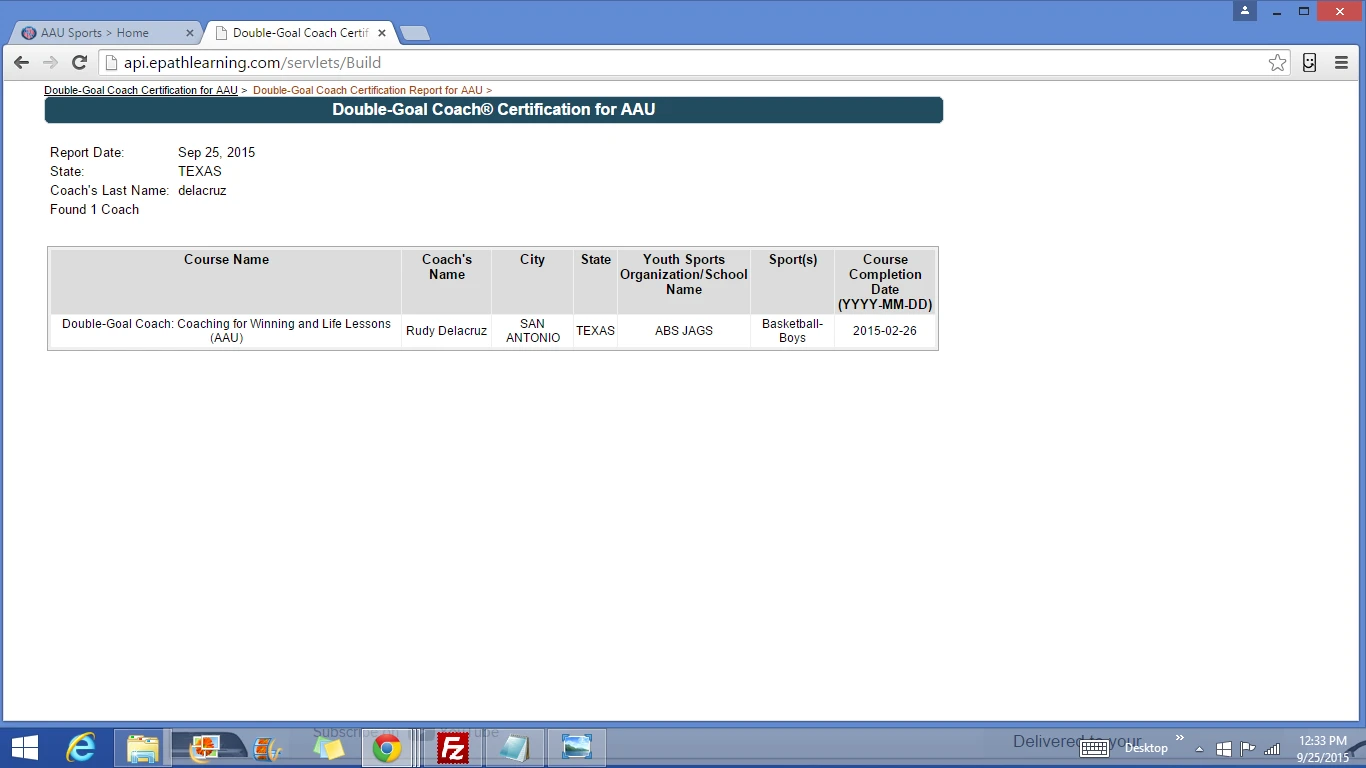Image resolution: width=1366 pixels, height=768 pixels.
Task: Click the Double-Goal Coach course name cell
Action: (226, 331)
